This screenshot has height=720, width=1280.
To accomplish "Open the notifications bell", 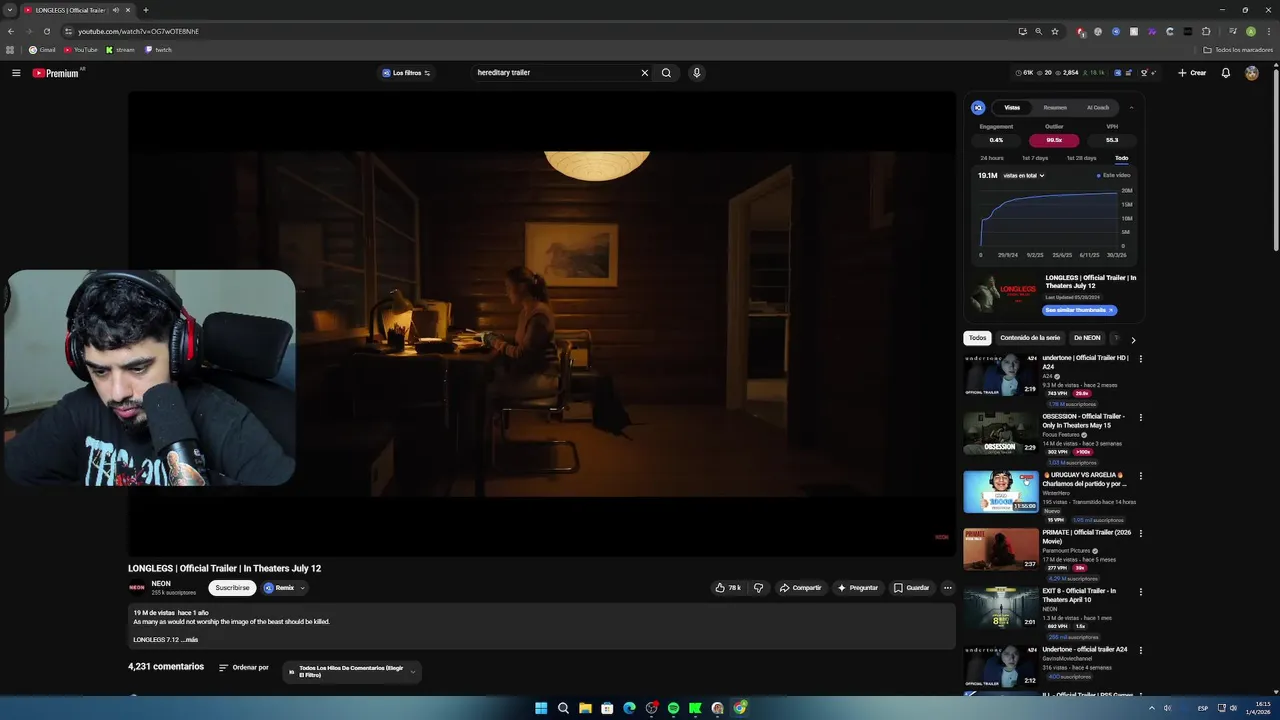I will [1226, 73].
